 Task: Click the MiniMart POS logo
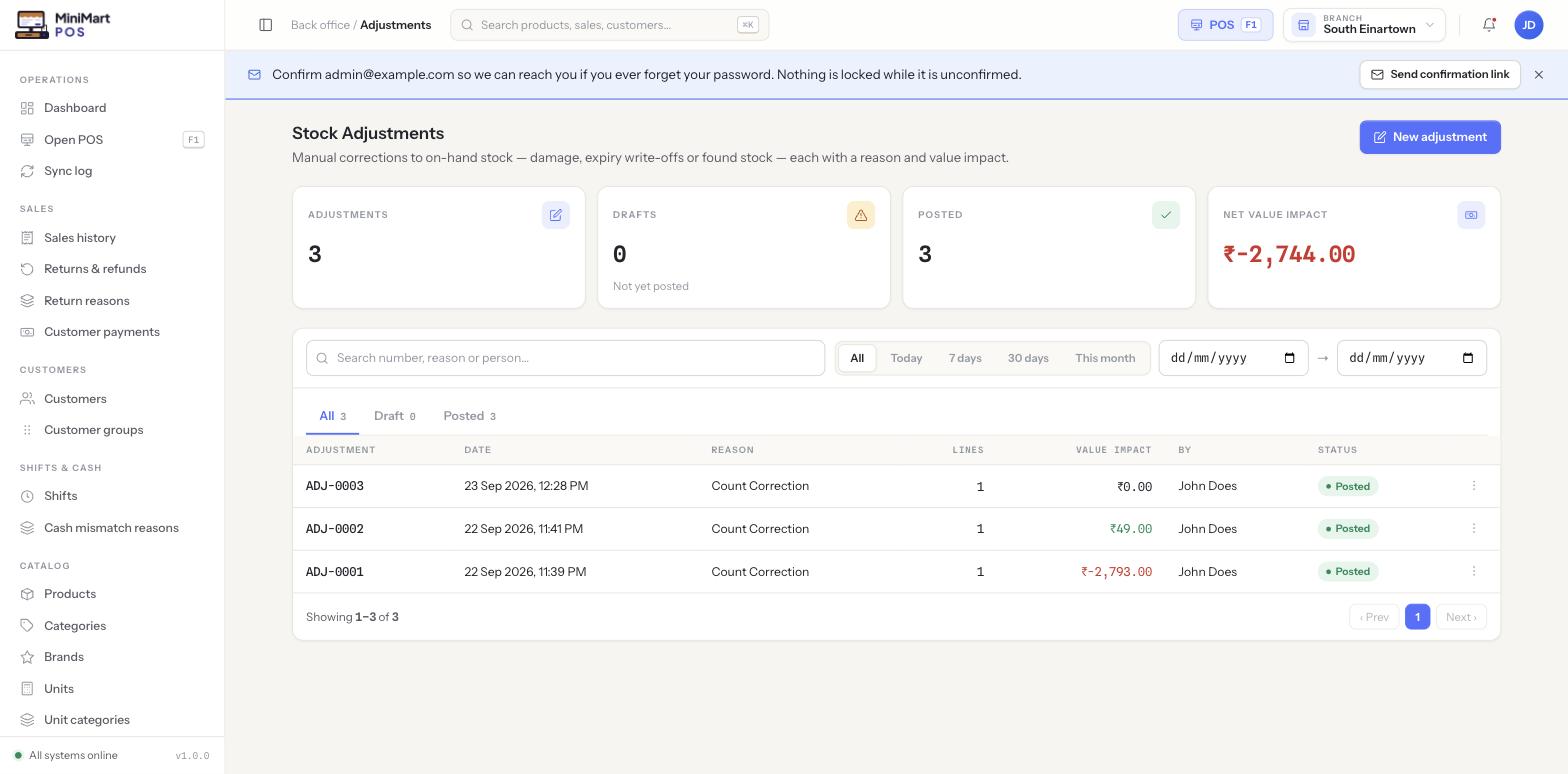63,25
